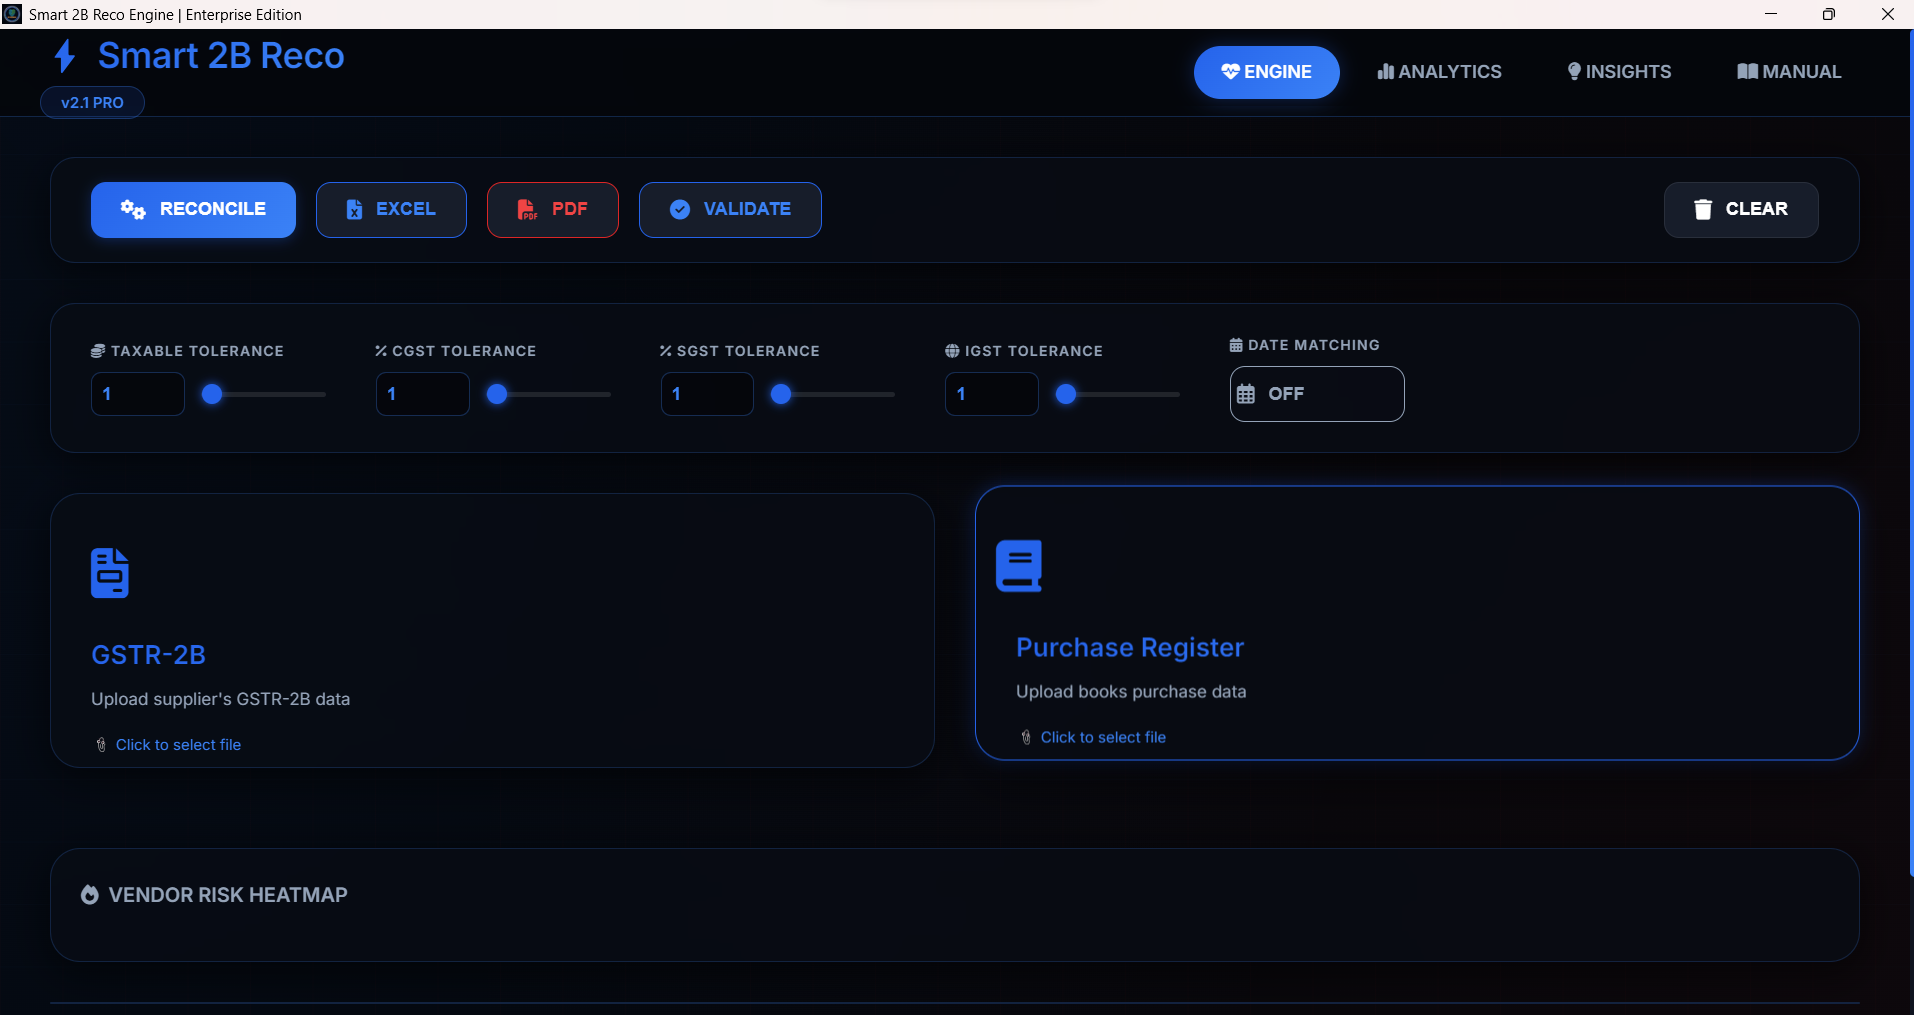Click the Vendor Risk Heatmap heading
The width and height of the screenshot is (1914, 1015).
228,895
